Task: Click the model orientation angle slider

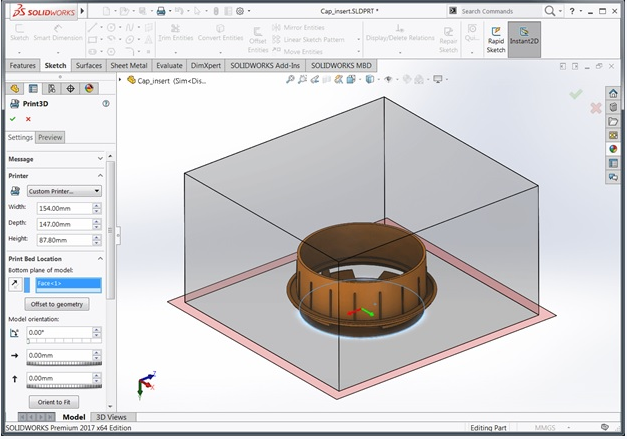Action: [63, 342]
